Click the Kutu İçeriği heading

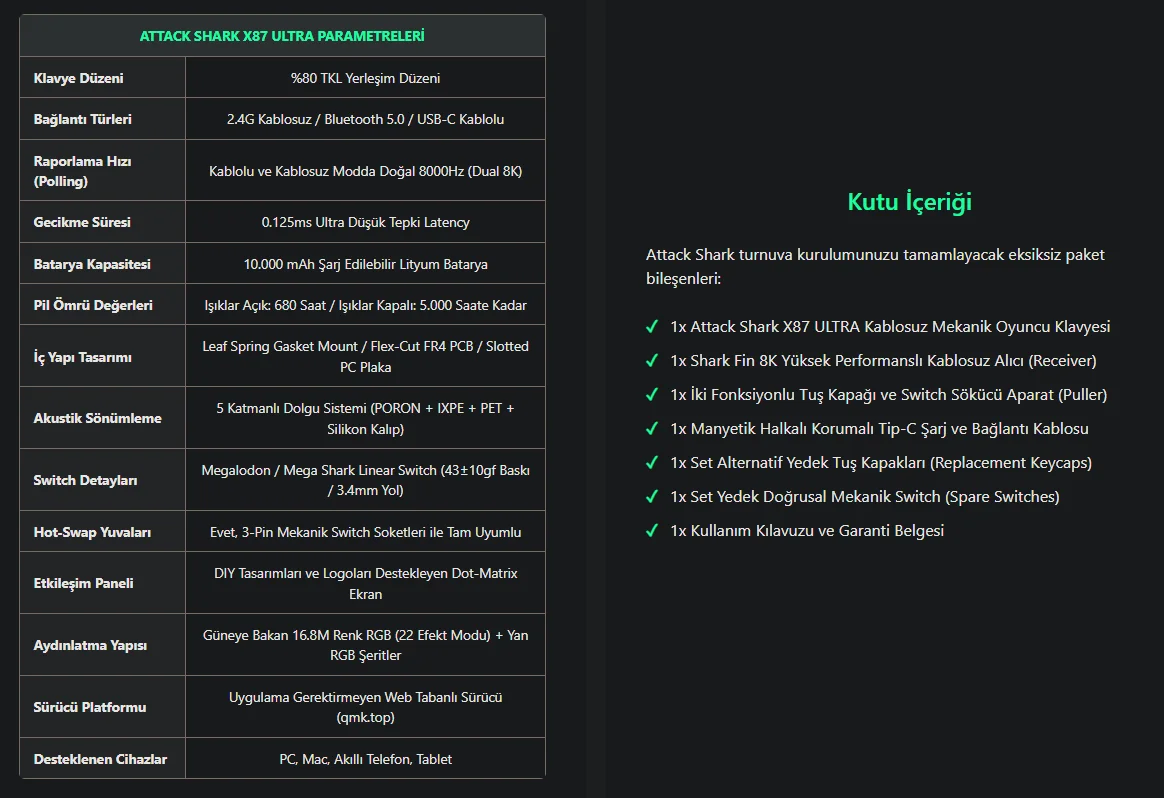point(909,202)
